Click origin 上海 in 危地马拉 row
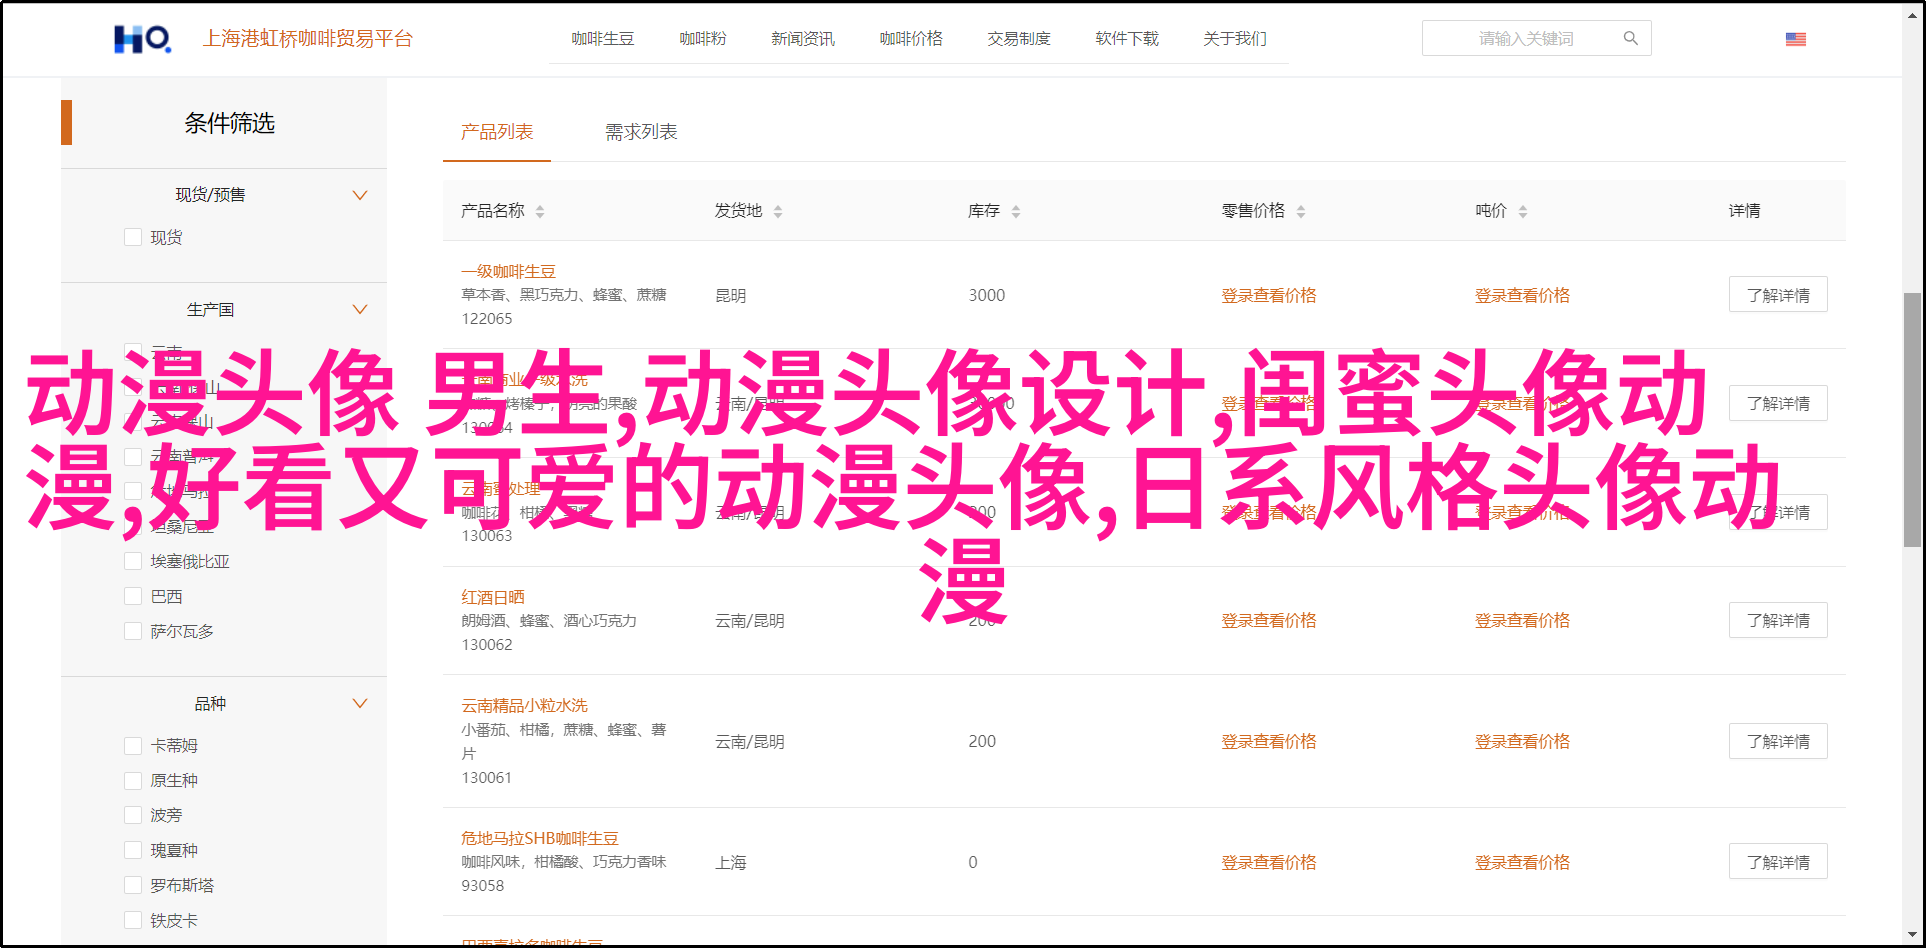Screen dimensions: 1927x950 tap(730, 863)
